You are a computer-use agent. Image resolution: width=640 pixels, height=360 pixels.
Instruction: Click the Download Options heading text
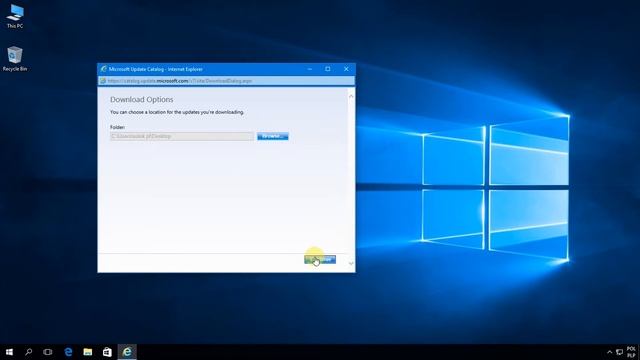142,100
